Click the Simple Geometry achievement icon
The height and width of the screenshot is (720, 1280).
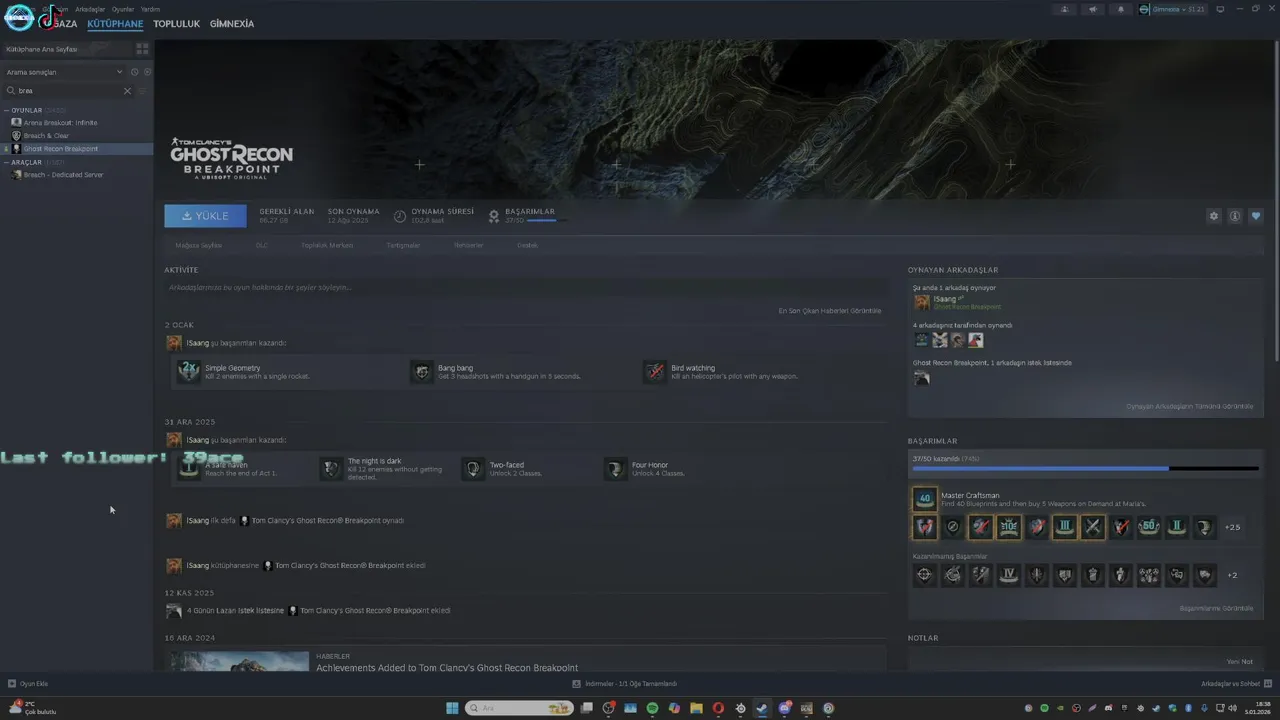[189, 372]
